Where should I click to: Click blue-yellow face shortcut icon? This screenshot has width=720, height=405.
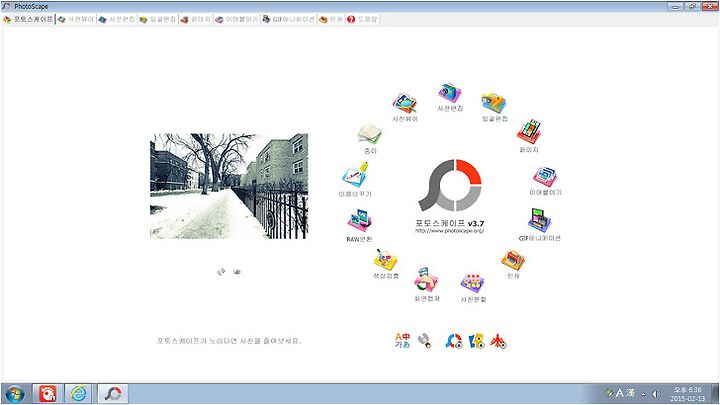pos(476,341)
